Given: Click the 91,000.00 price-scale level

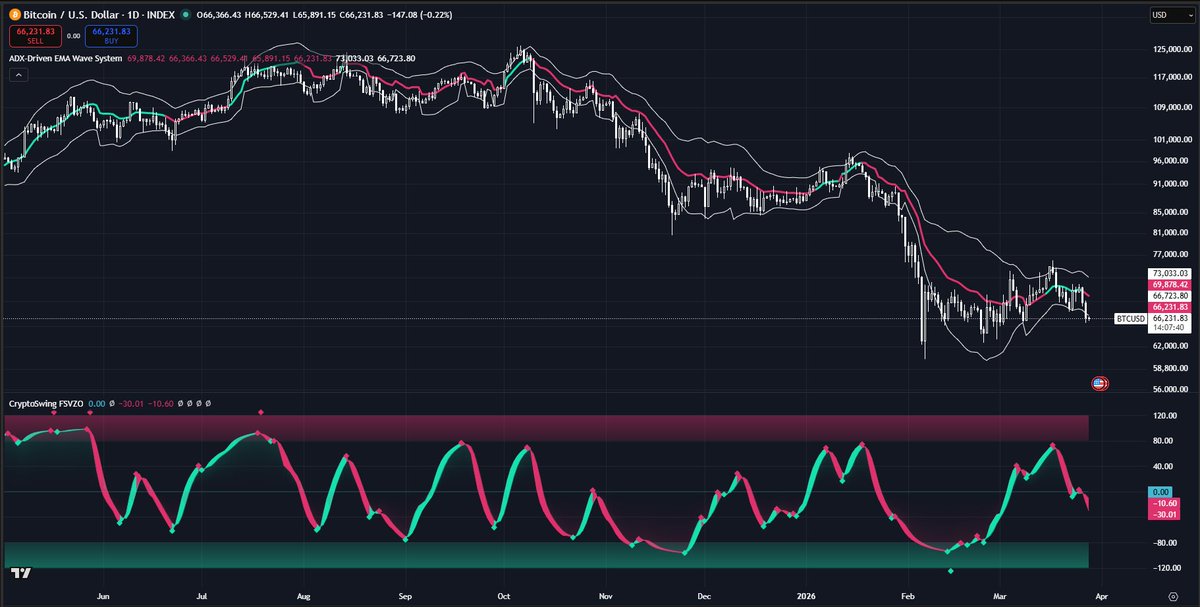Looking at the screenshot, I should click(1170, 184).
